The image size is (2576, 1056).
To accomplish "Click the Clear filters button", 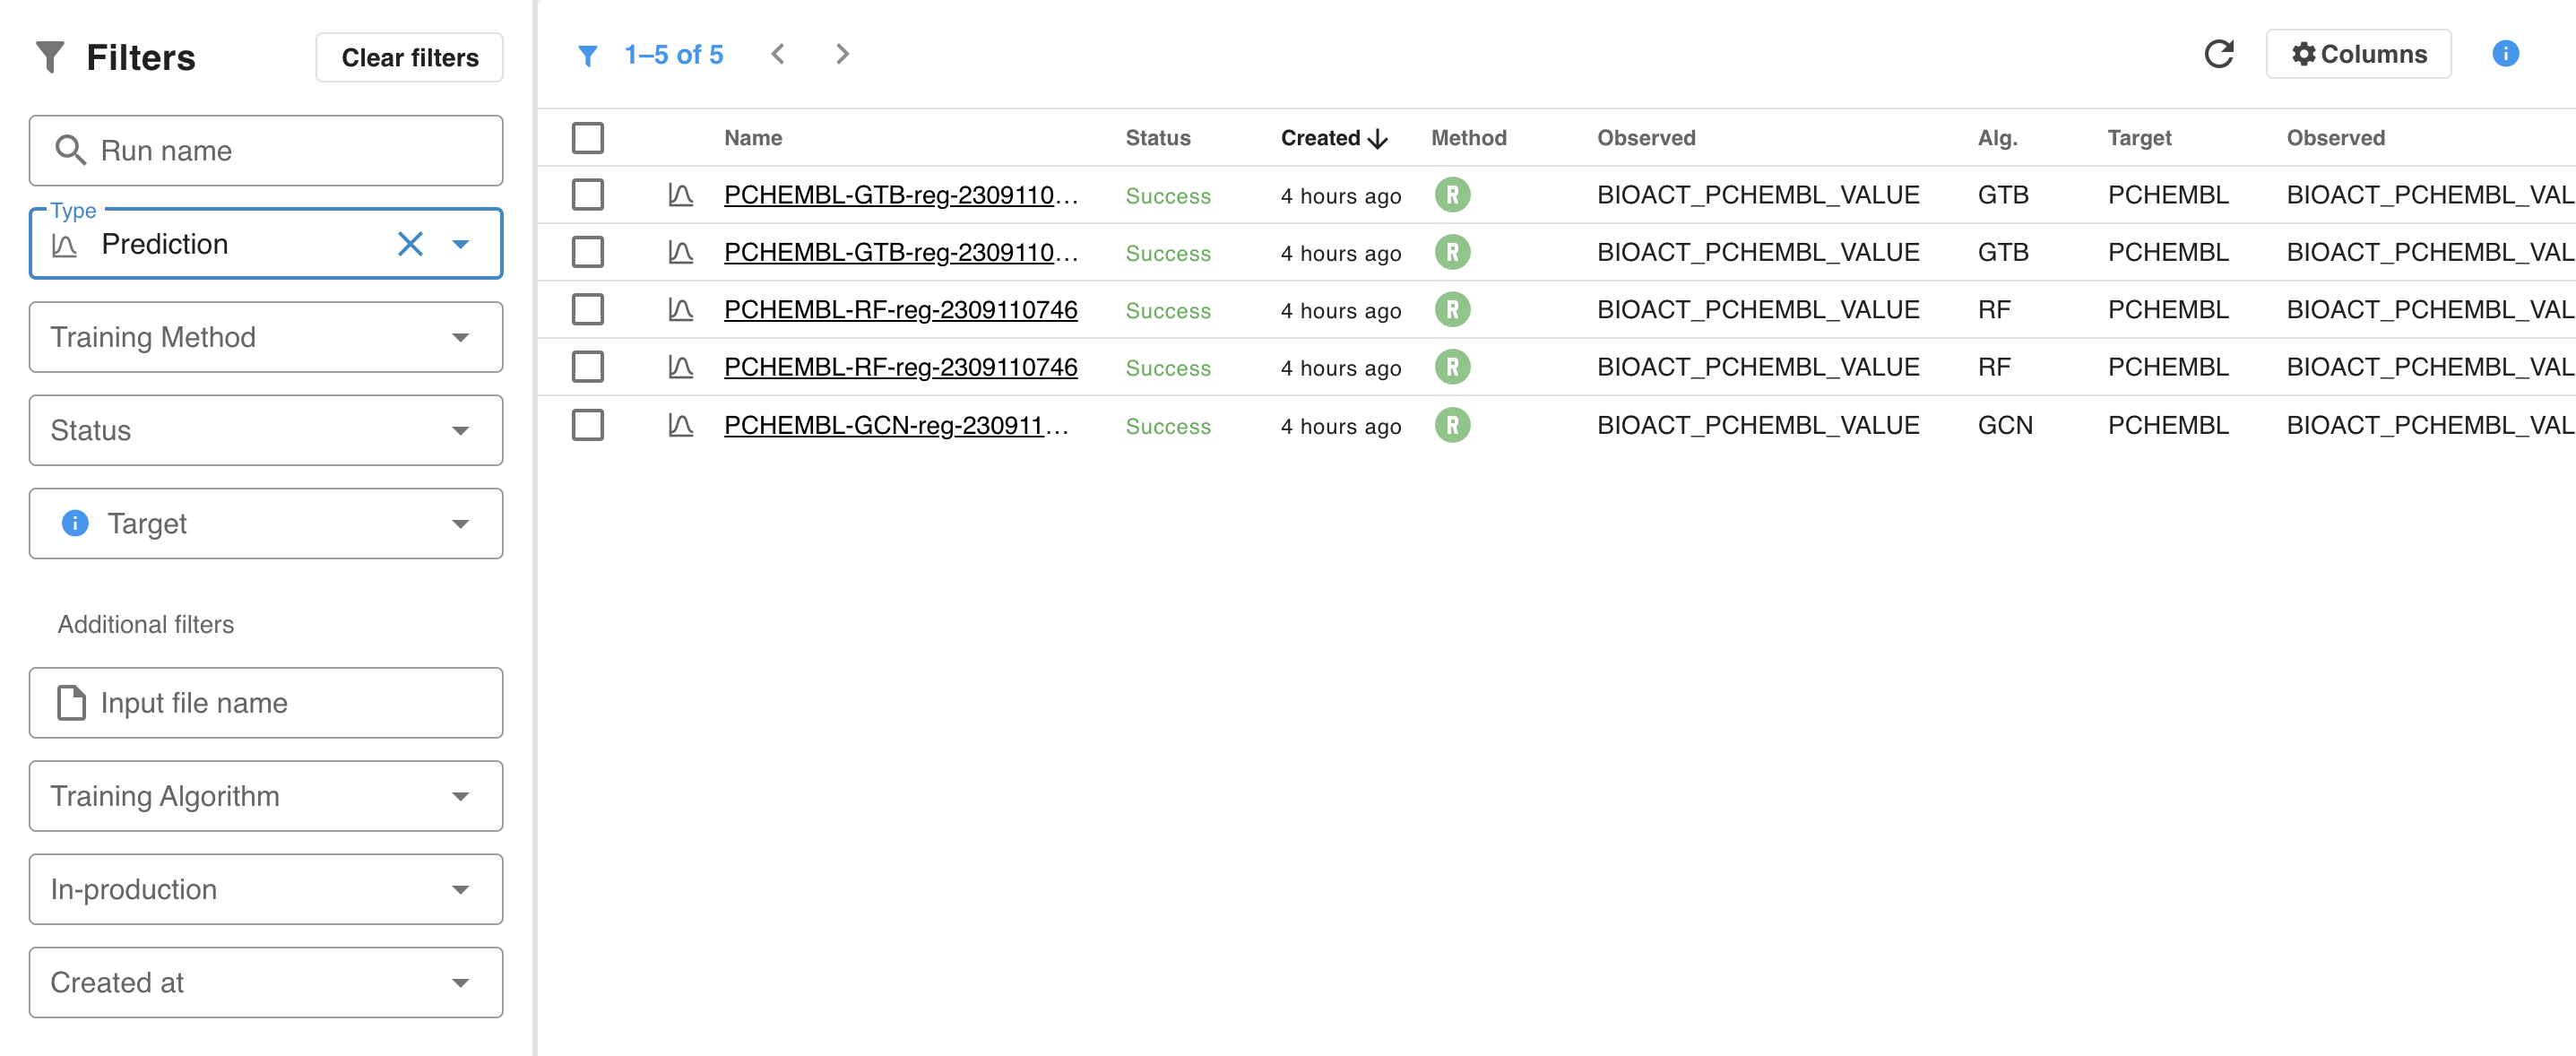I will click(409, 58).
